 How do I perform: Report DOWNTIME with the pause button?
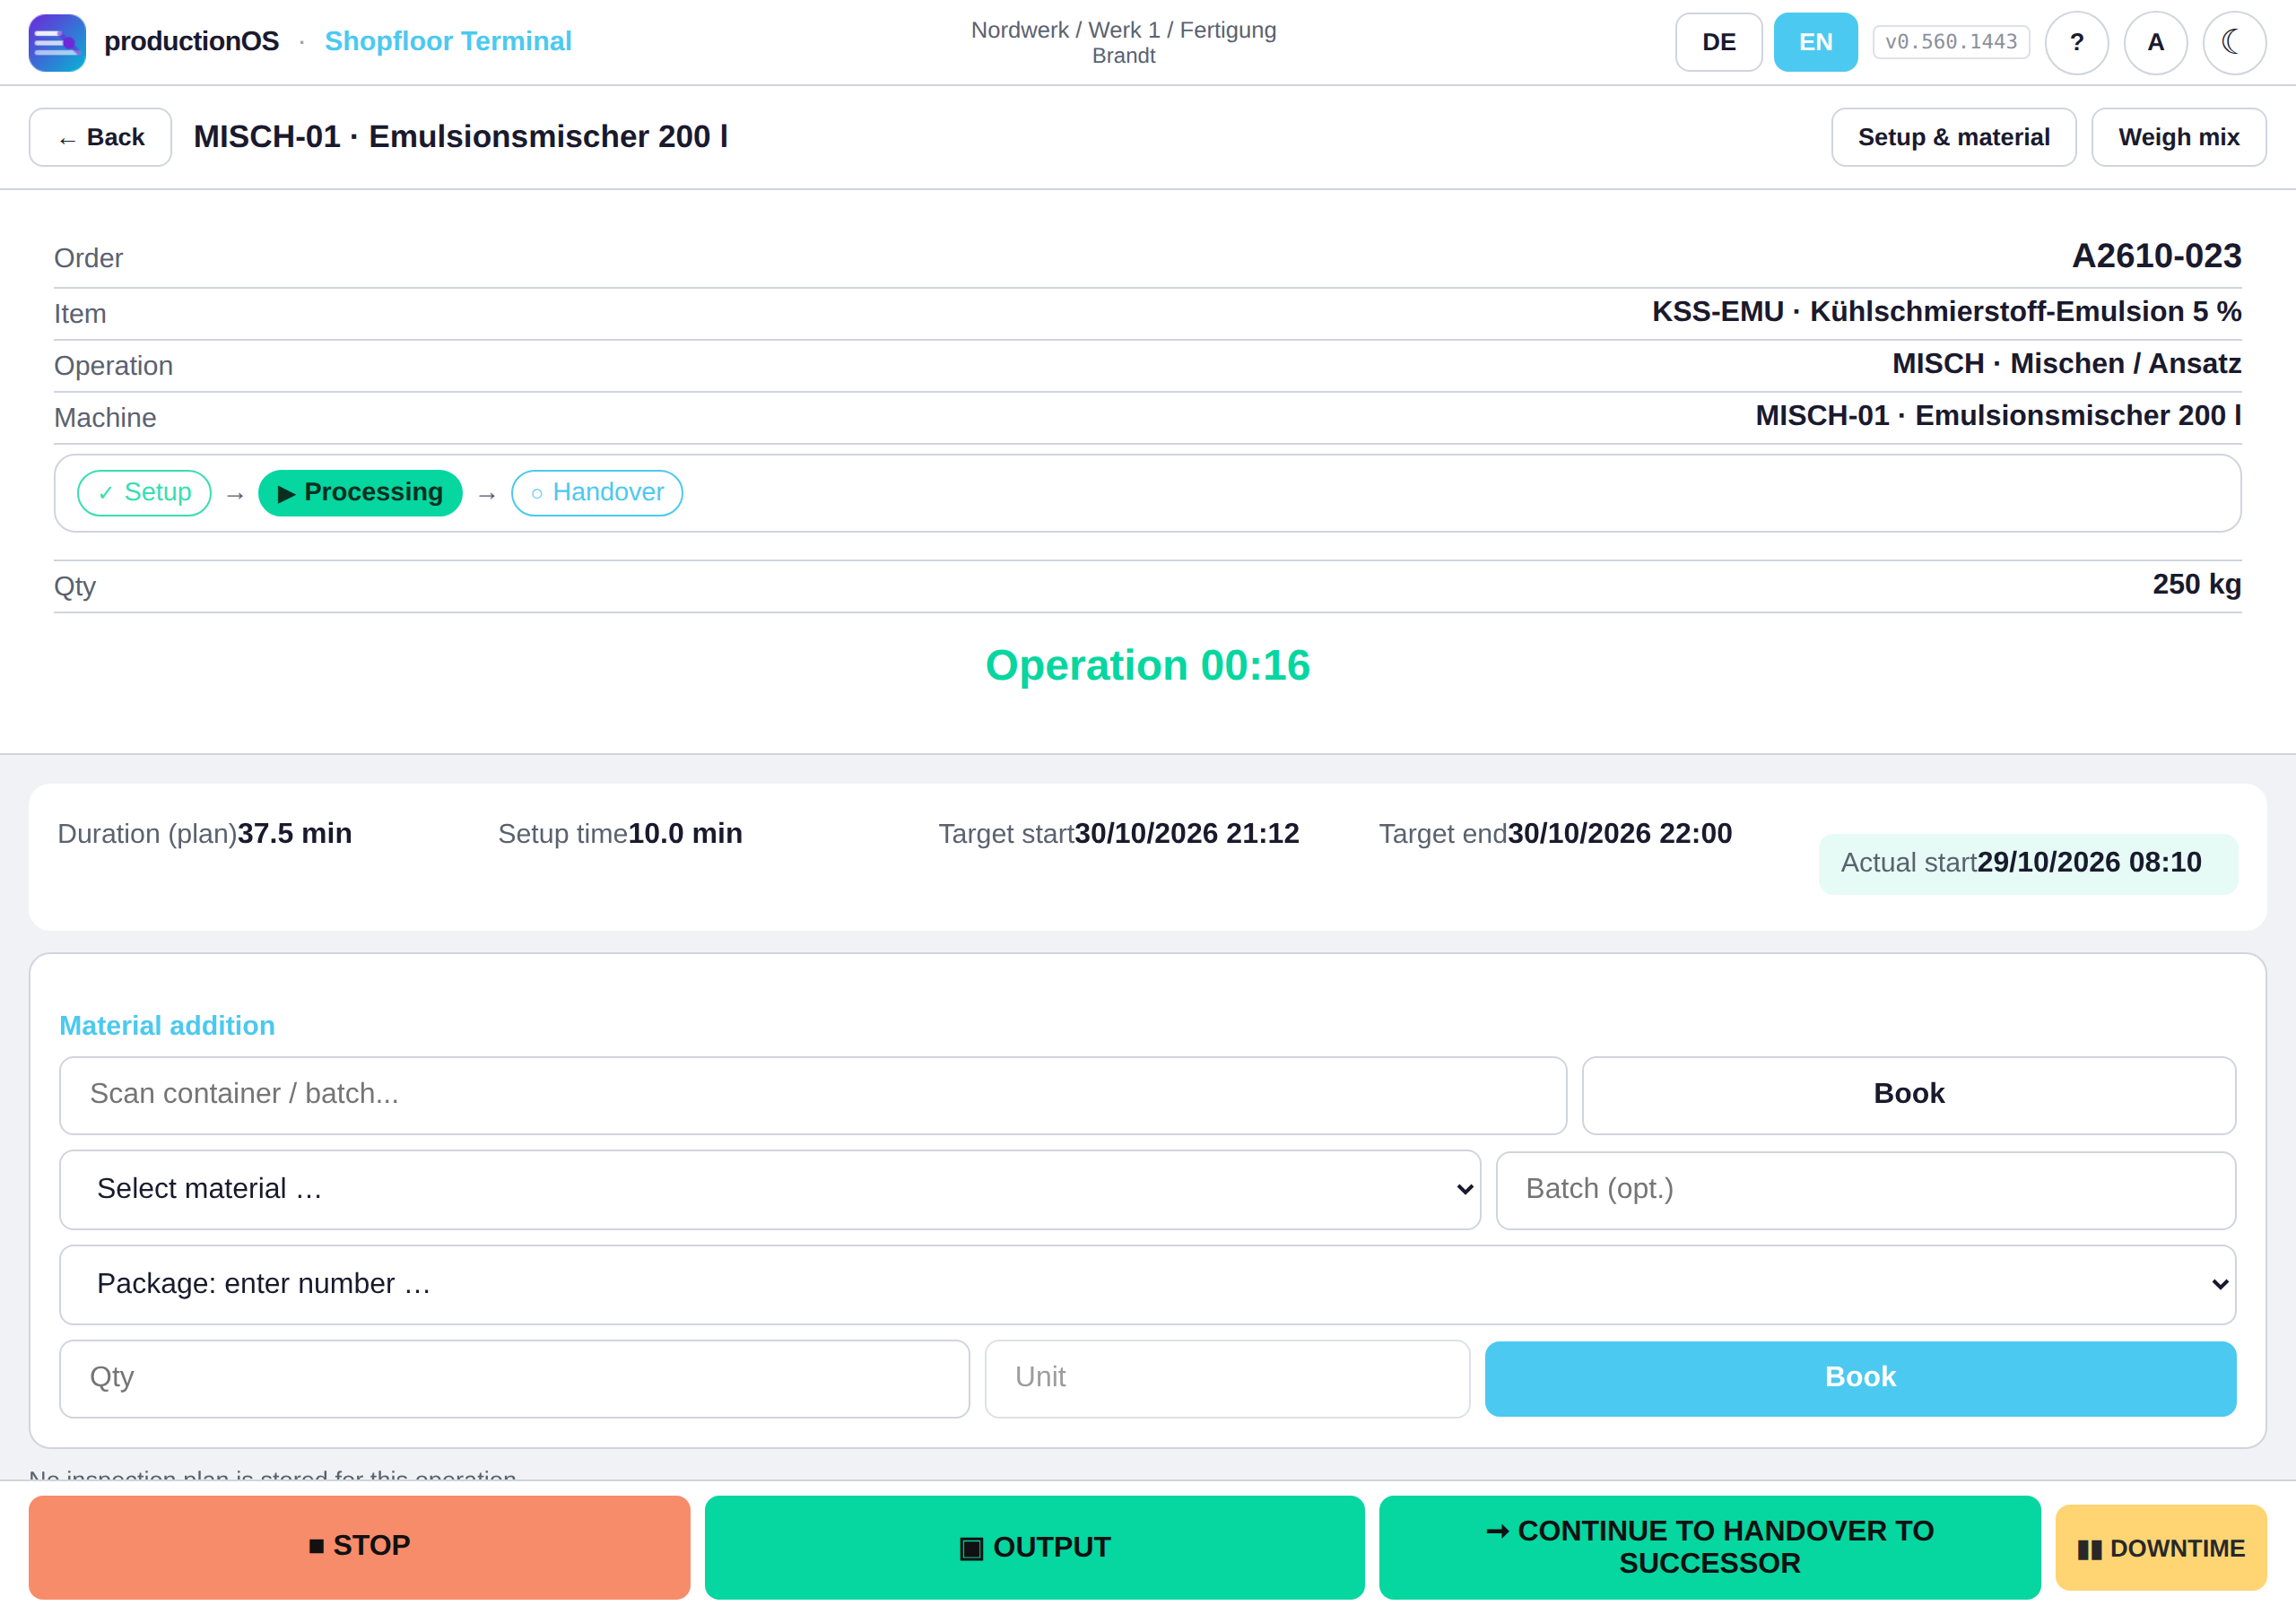[x=2160, y=1548]
